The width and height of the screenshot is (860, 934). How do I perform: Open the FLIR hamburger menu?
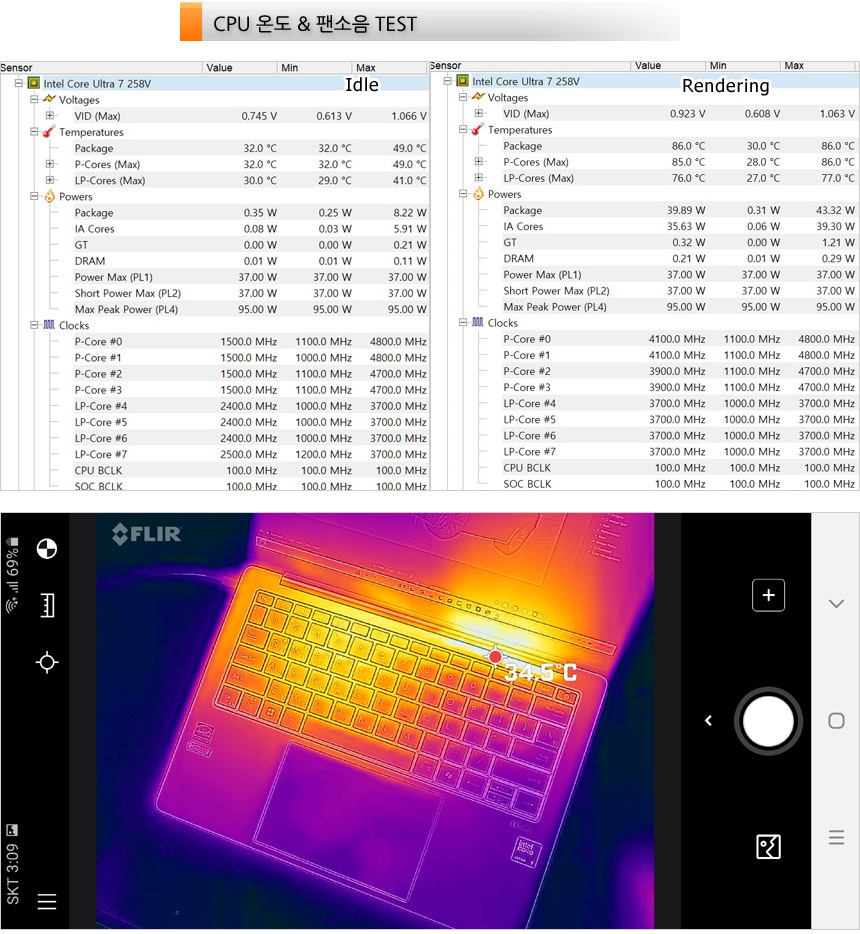46,902
